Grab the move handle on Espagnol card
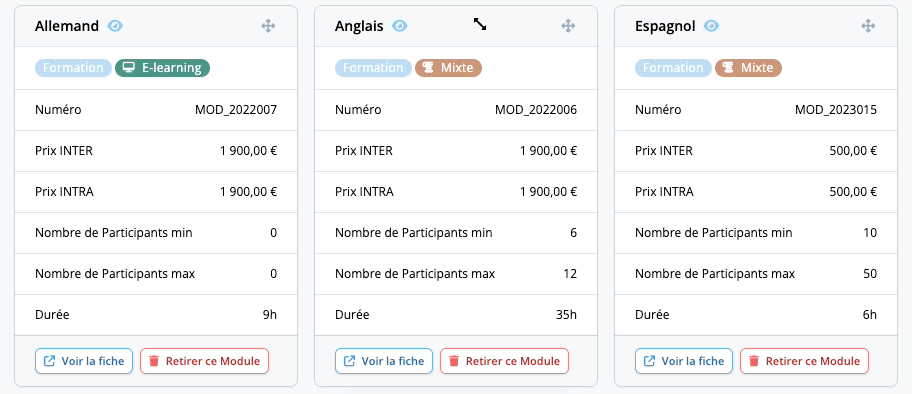This screenshot has width=912, height=394. click(x=868, y=26)
